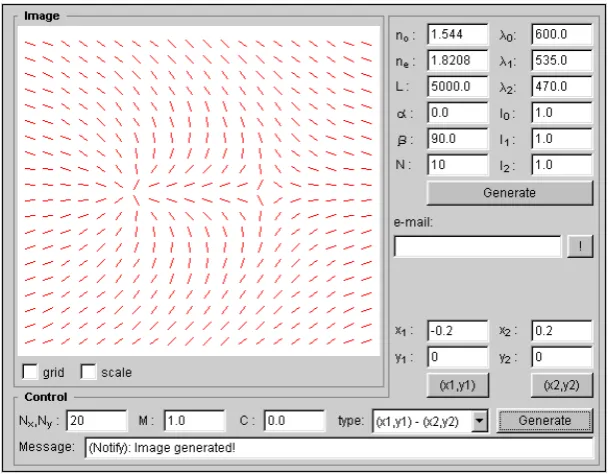Click the alpha field showing 0.0
This screenshot has width=611, height=474.
pyautogui.click(x=457, y=113)
